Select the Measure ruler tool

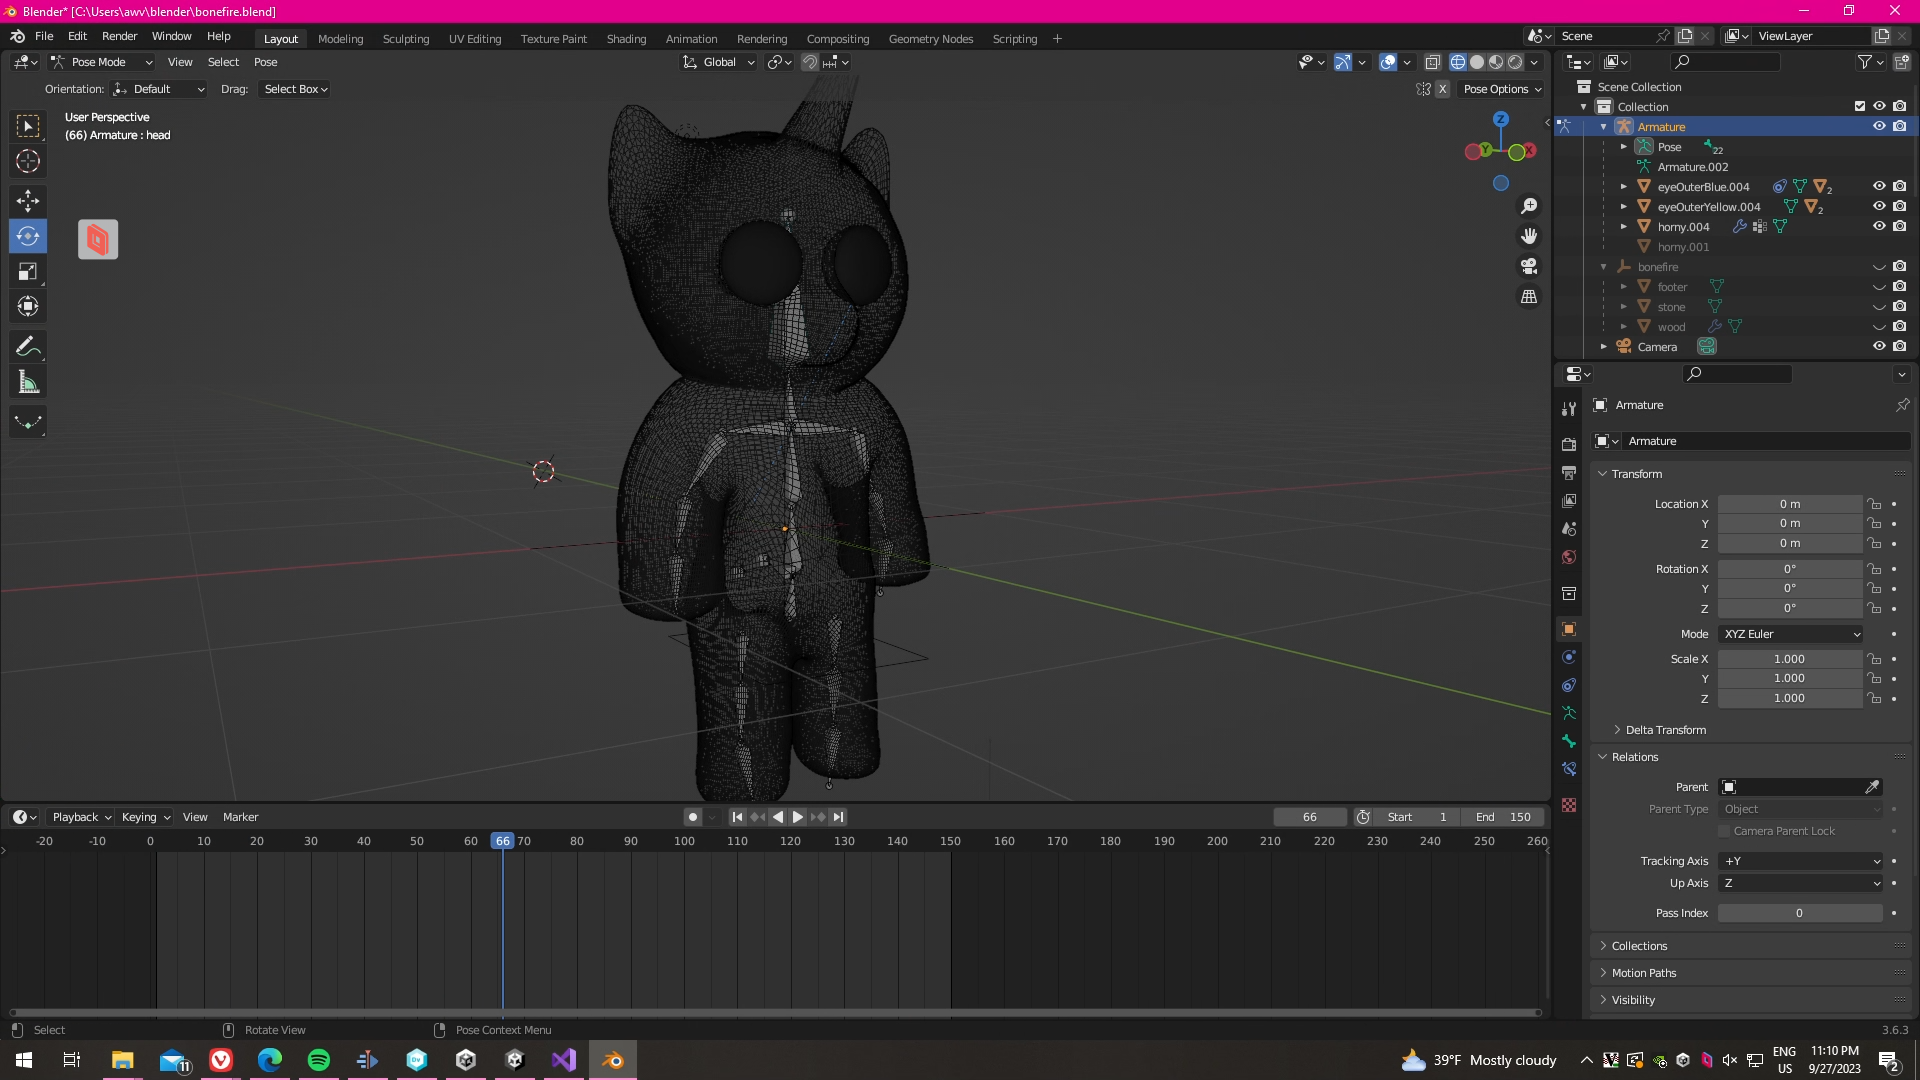pos(27,382)
